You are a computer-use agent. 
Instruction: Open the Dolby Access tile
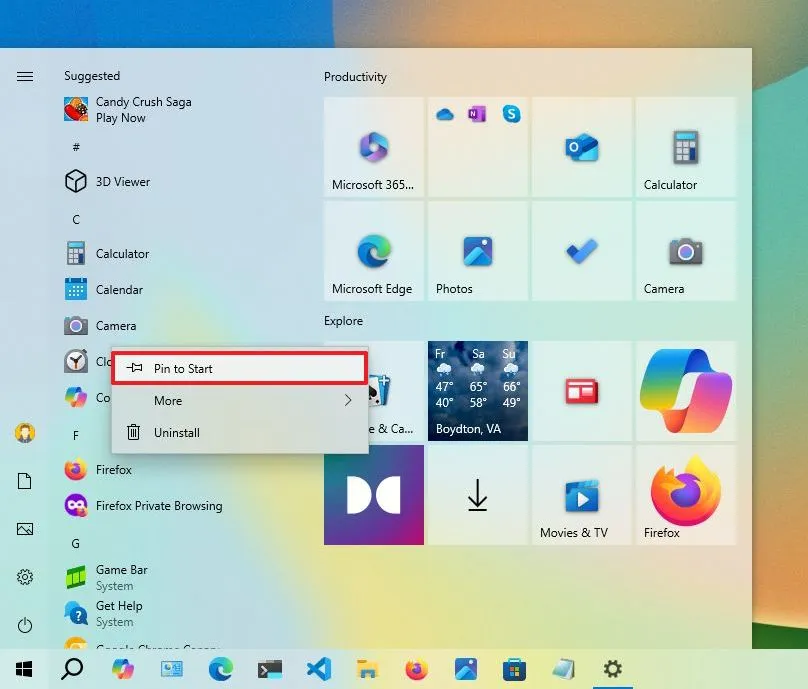coord(373,494)
